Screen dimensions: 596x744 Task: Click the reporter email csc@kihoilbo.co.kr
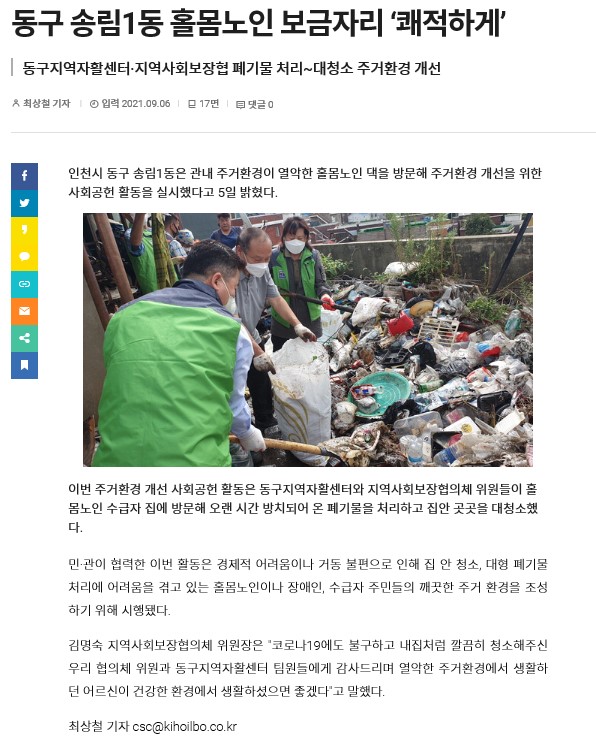[184, 726]
